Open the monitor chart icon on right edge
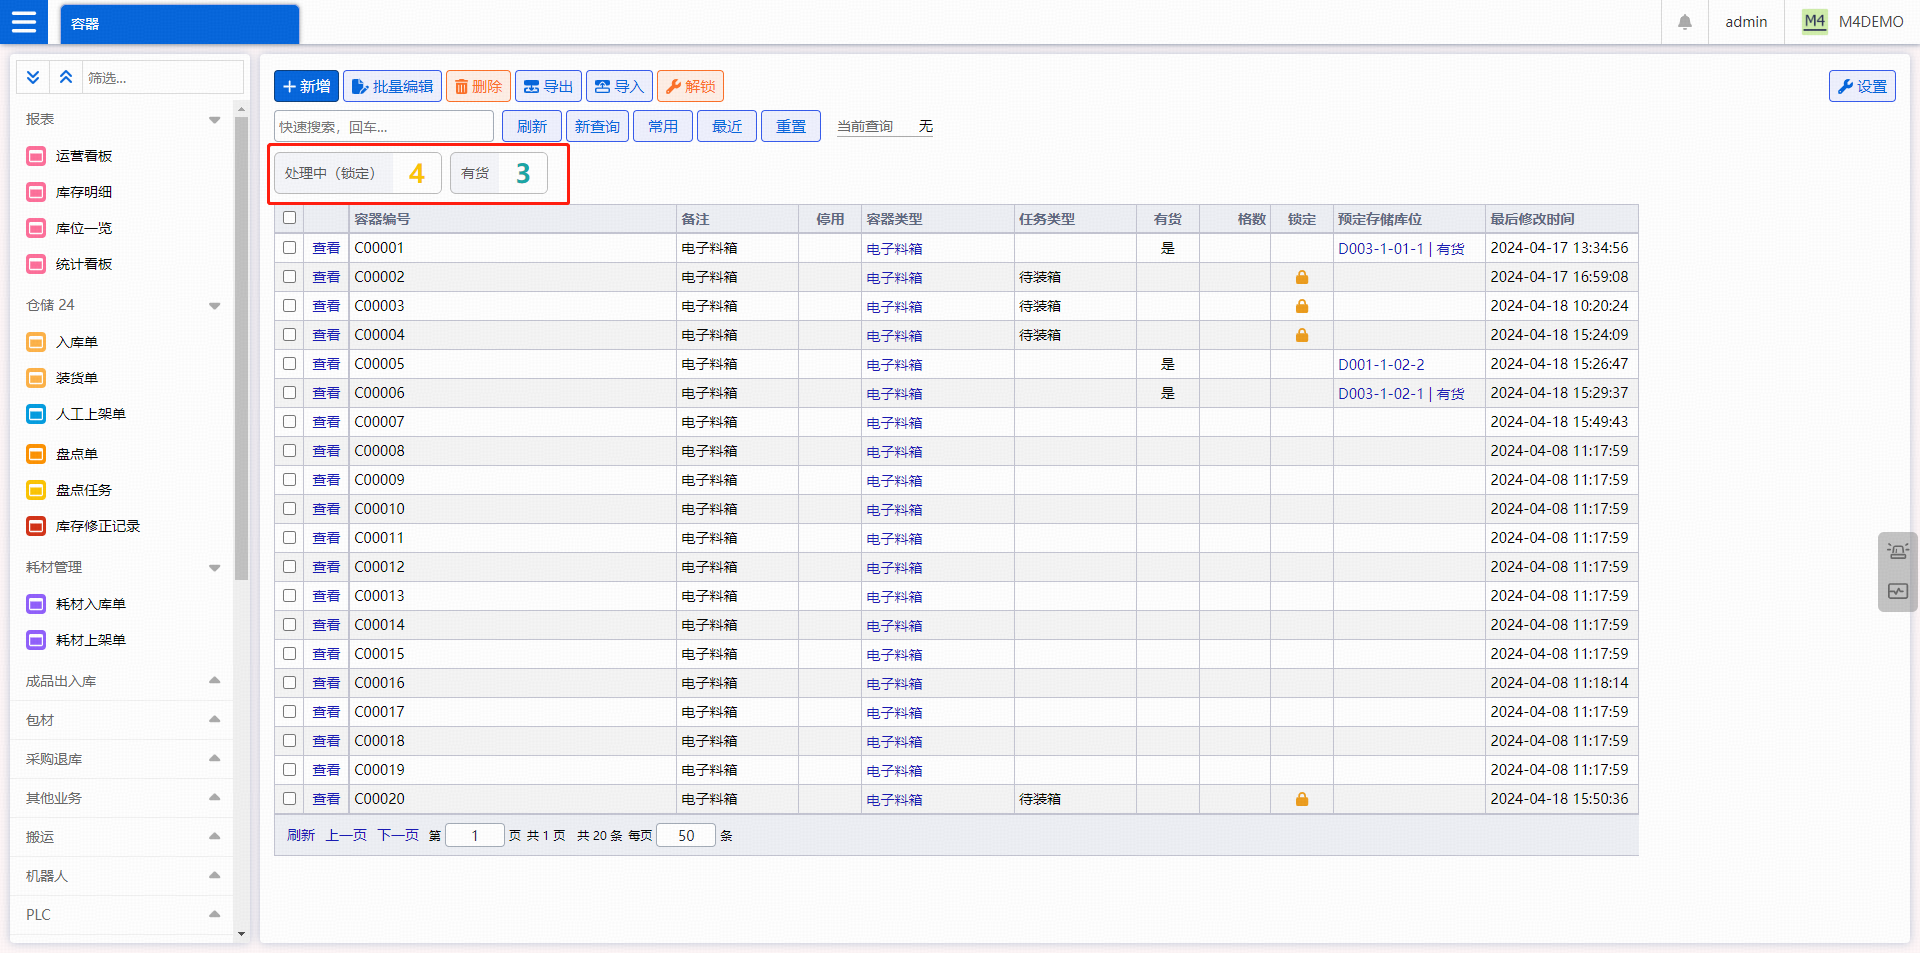The width and height of the screenshot is (1920, 953). pos(1897,591)
